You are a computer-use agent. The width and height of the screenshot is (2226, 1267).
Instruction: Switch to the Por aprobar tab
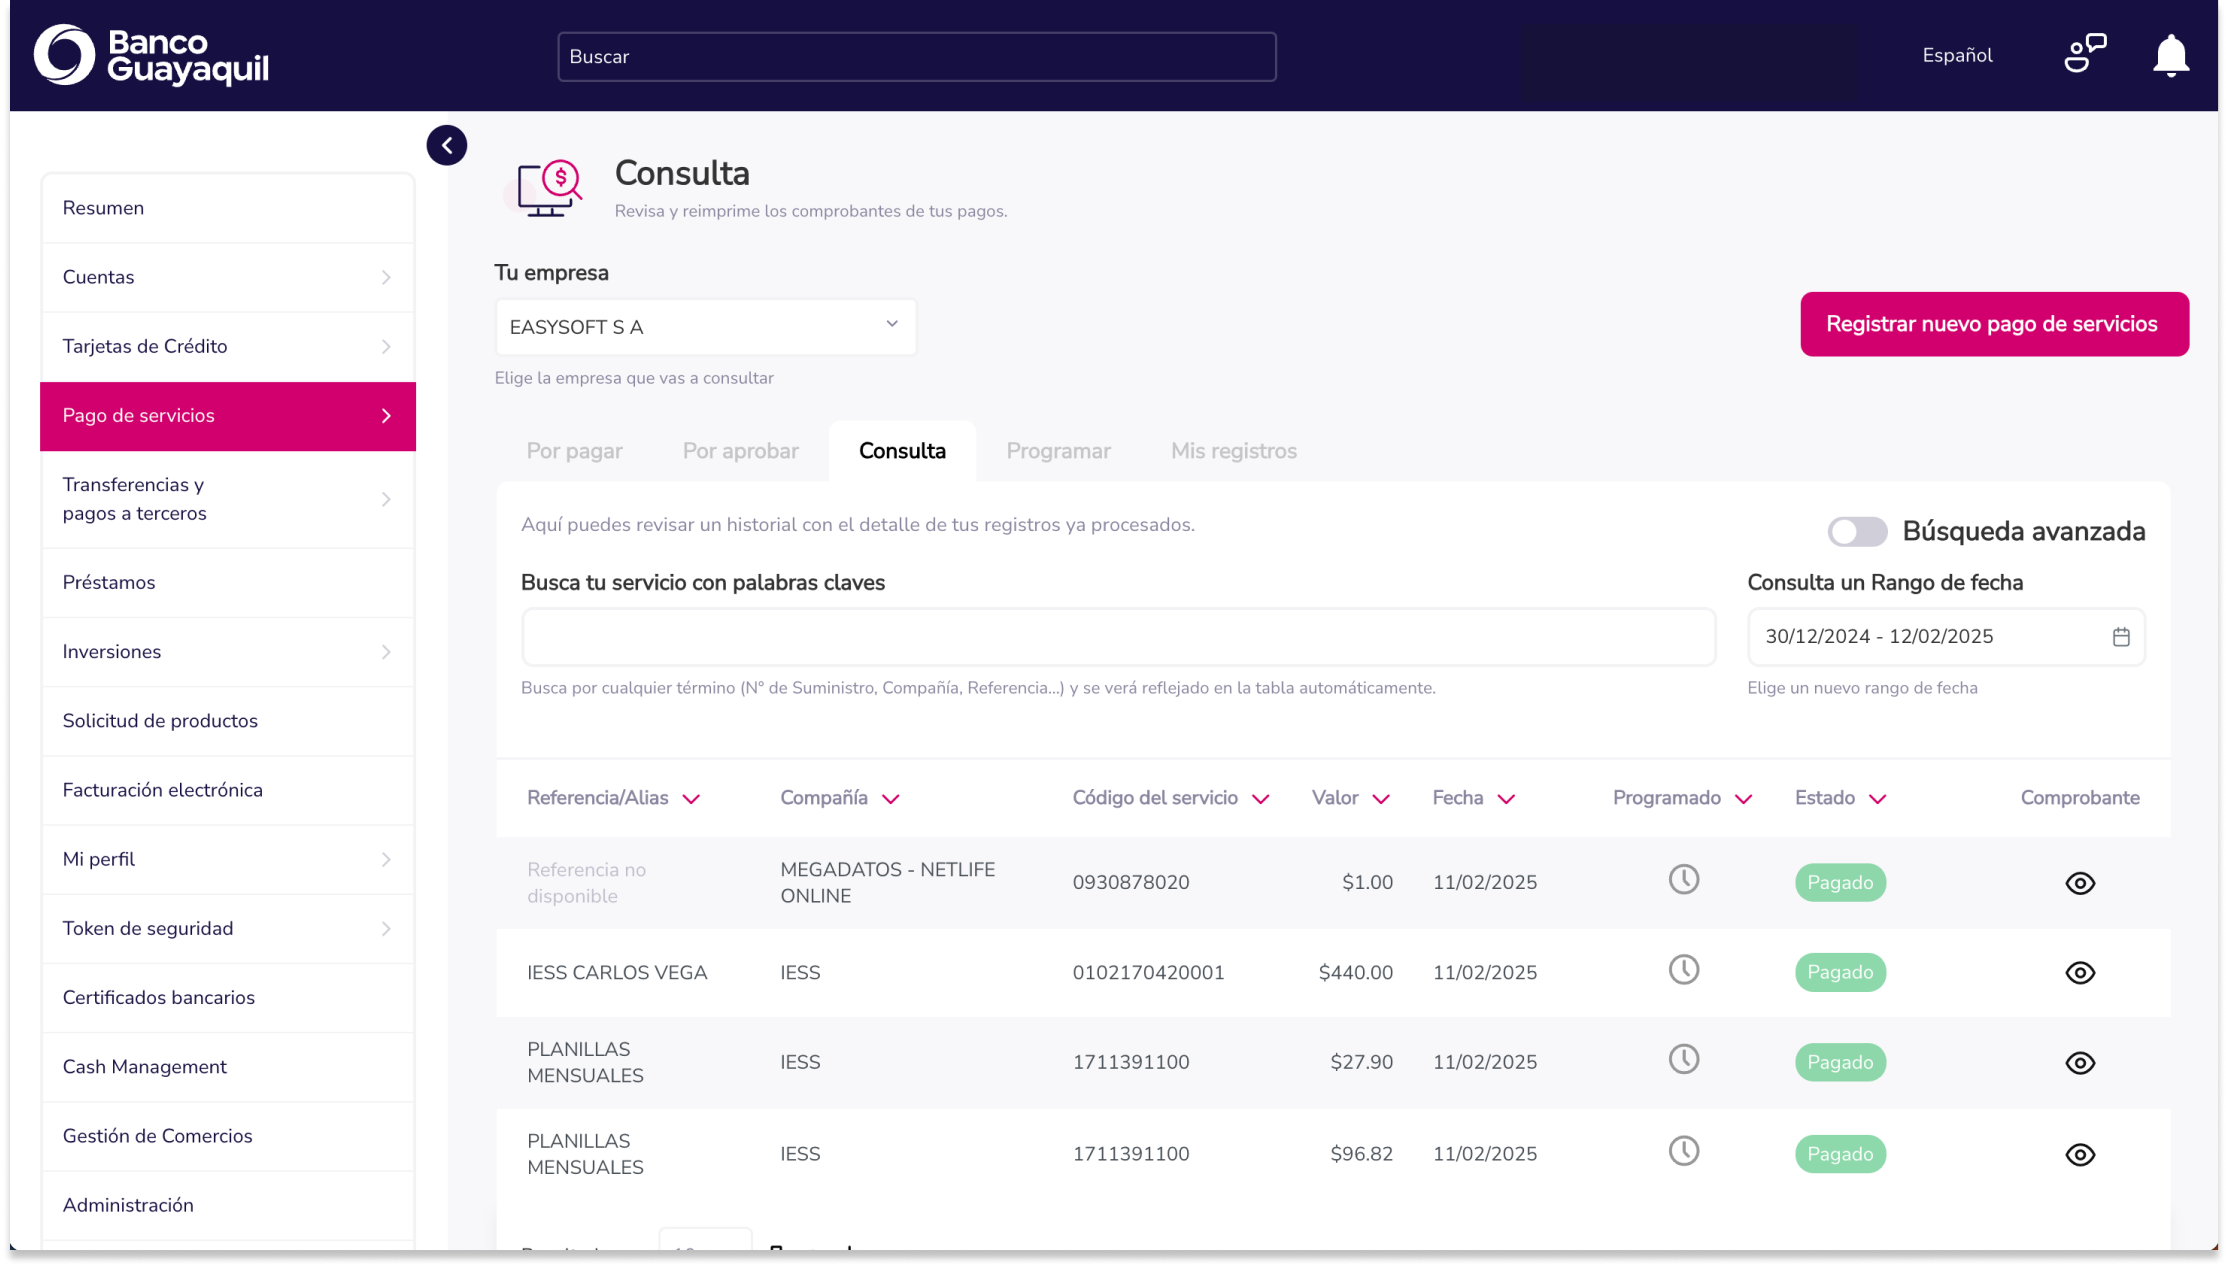click(x=740, y=451)
